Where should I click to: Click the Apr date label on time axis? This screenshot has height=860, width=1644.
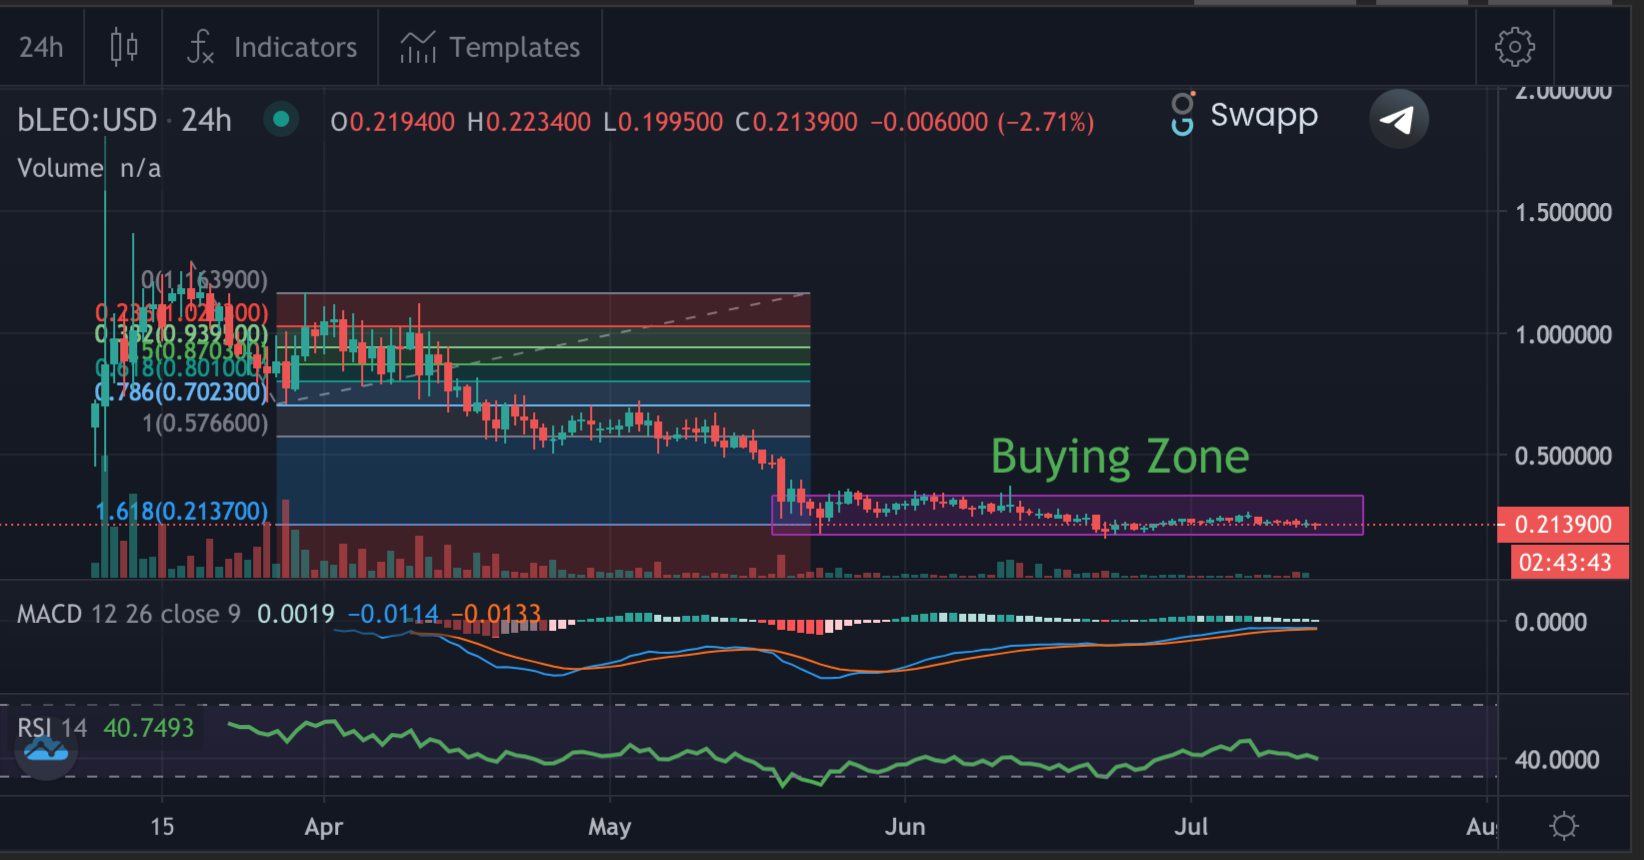pyautogui.click(x=324, y=827)
